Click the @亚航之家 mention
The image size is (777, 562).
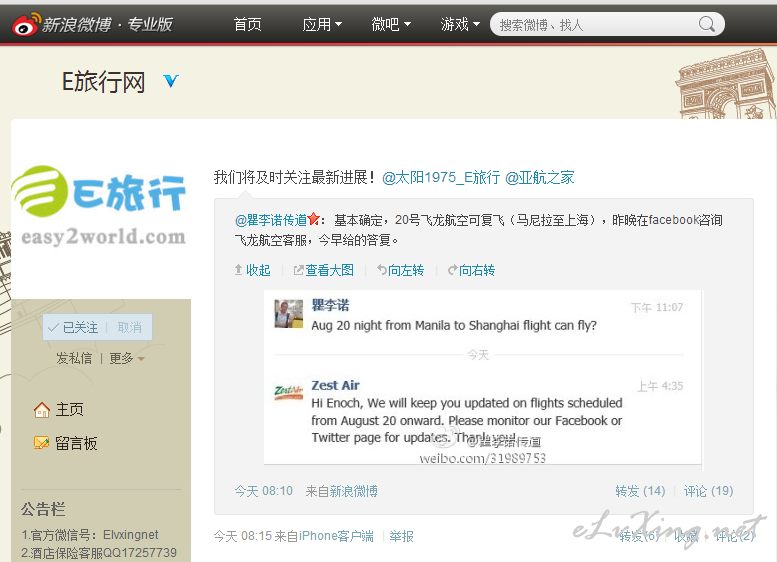coord(540,177)
